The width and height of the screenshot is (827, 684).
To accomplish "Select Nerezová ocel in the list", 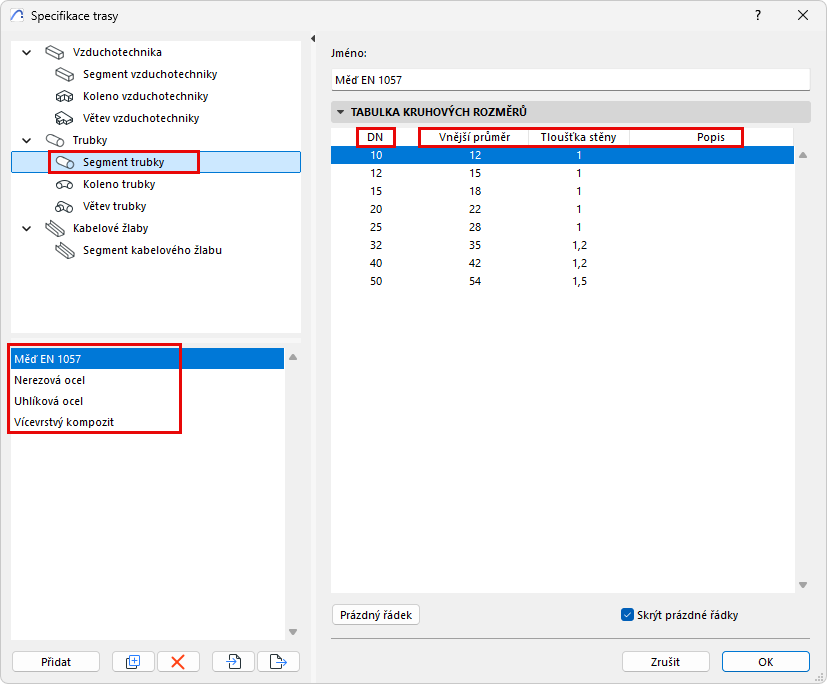I will pyautogui.click(x=147, y=380).
